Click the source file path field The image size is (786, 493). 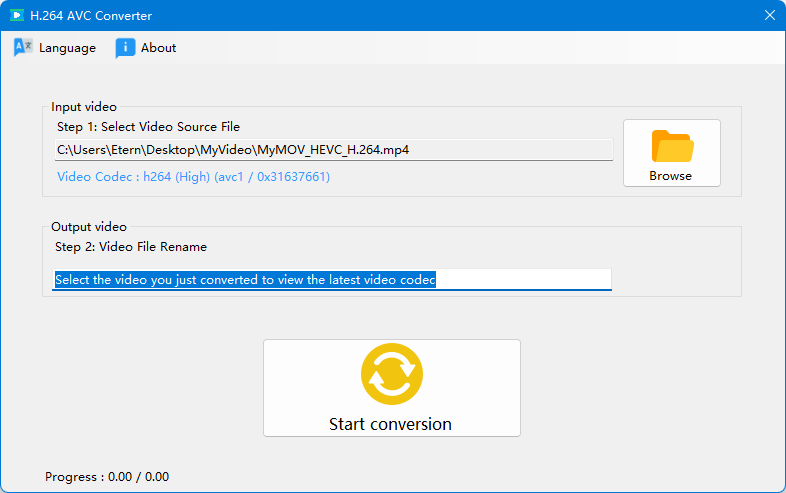[333, 149]
